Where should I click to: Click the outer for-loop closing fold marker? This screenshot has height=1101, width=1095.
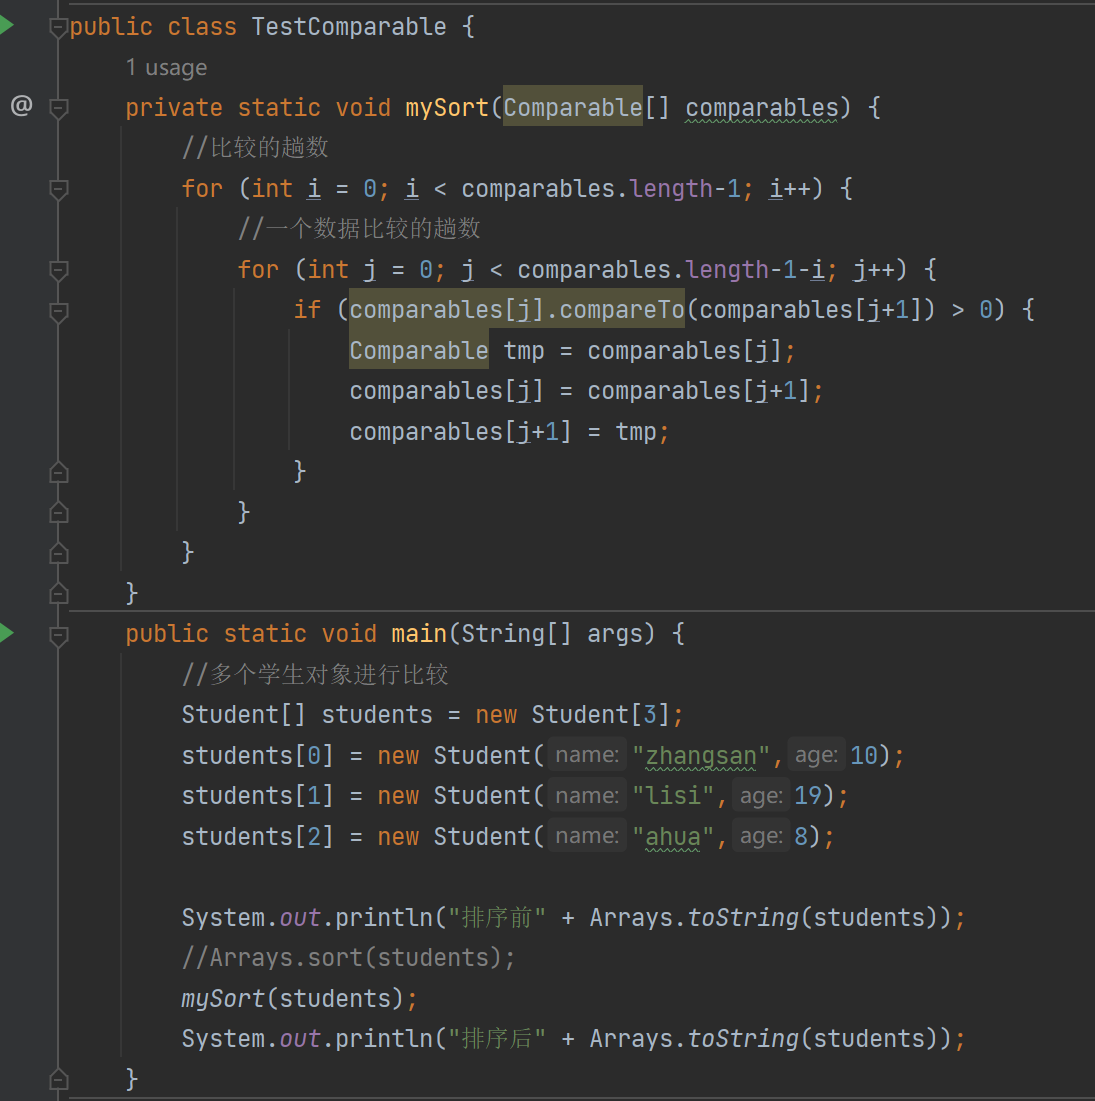click(58, 554)
